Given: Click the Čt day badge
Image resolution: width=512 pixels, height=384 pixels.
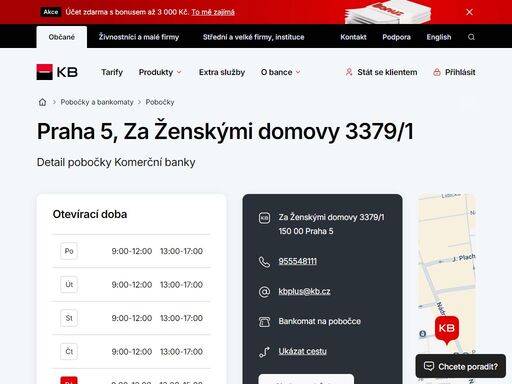Looking at the screenshot, I should pyautogui.click(x=69, y=351).
